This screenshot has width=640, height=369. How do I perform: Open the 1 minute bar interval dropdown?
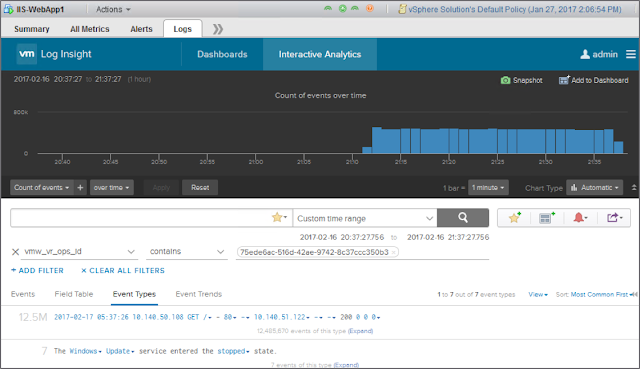[x=488, y=187]
